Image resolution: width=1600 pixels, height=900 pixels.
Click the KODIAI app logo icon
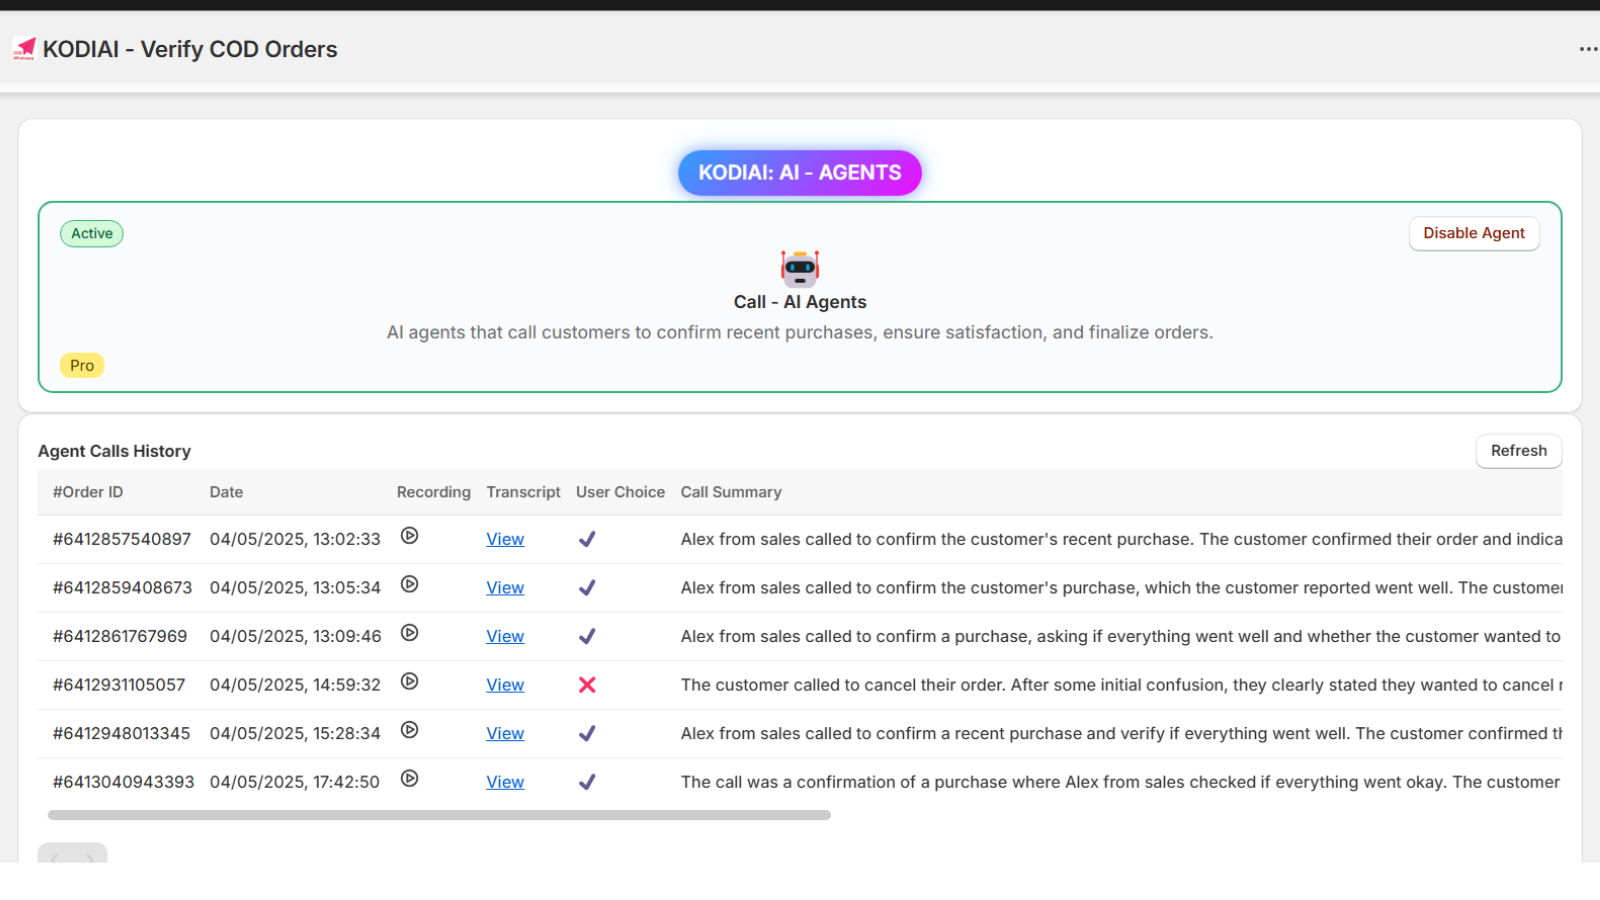(x=24, y=49)
